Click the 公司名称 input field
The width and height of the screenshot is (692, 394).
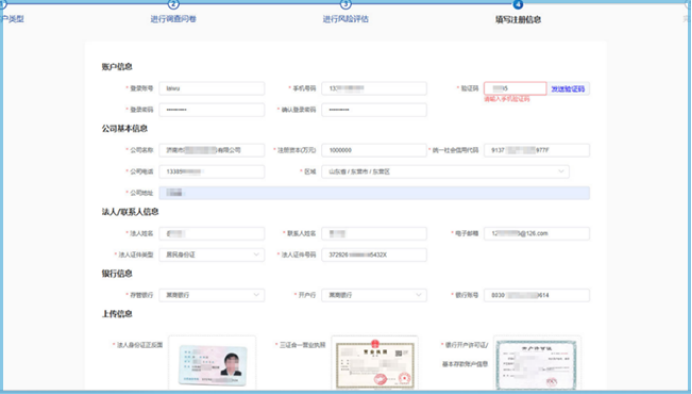click(x=212, y=150)
